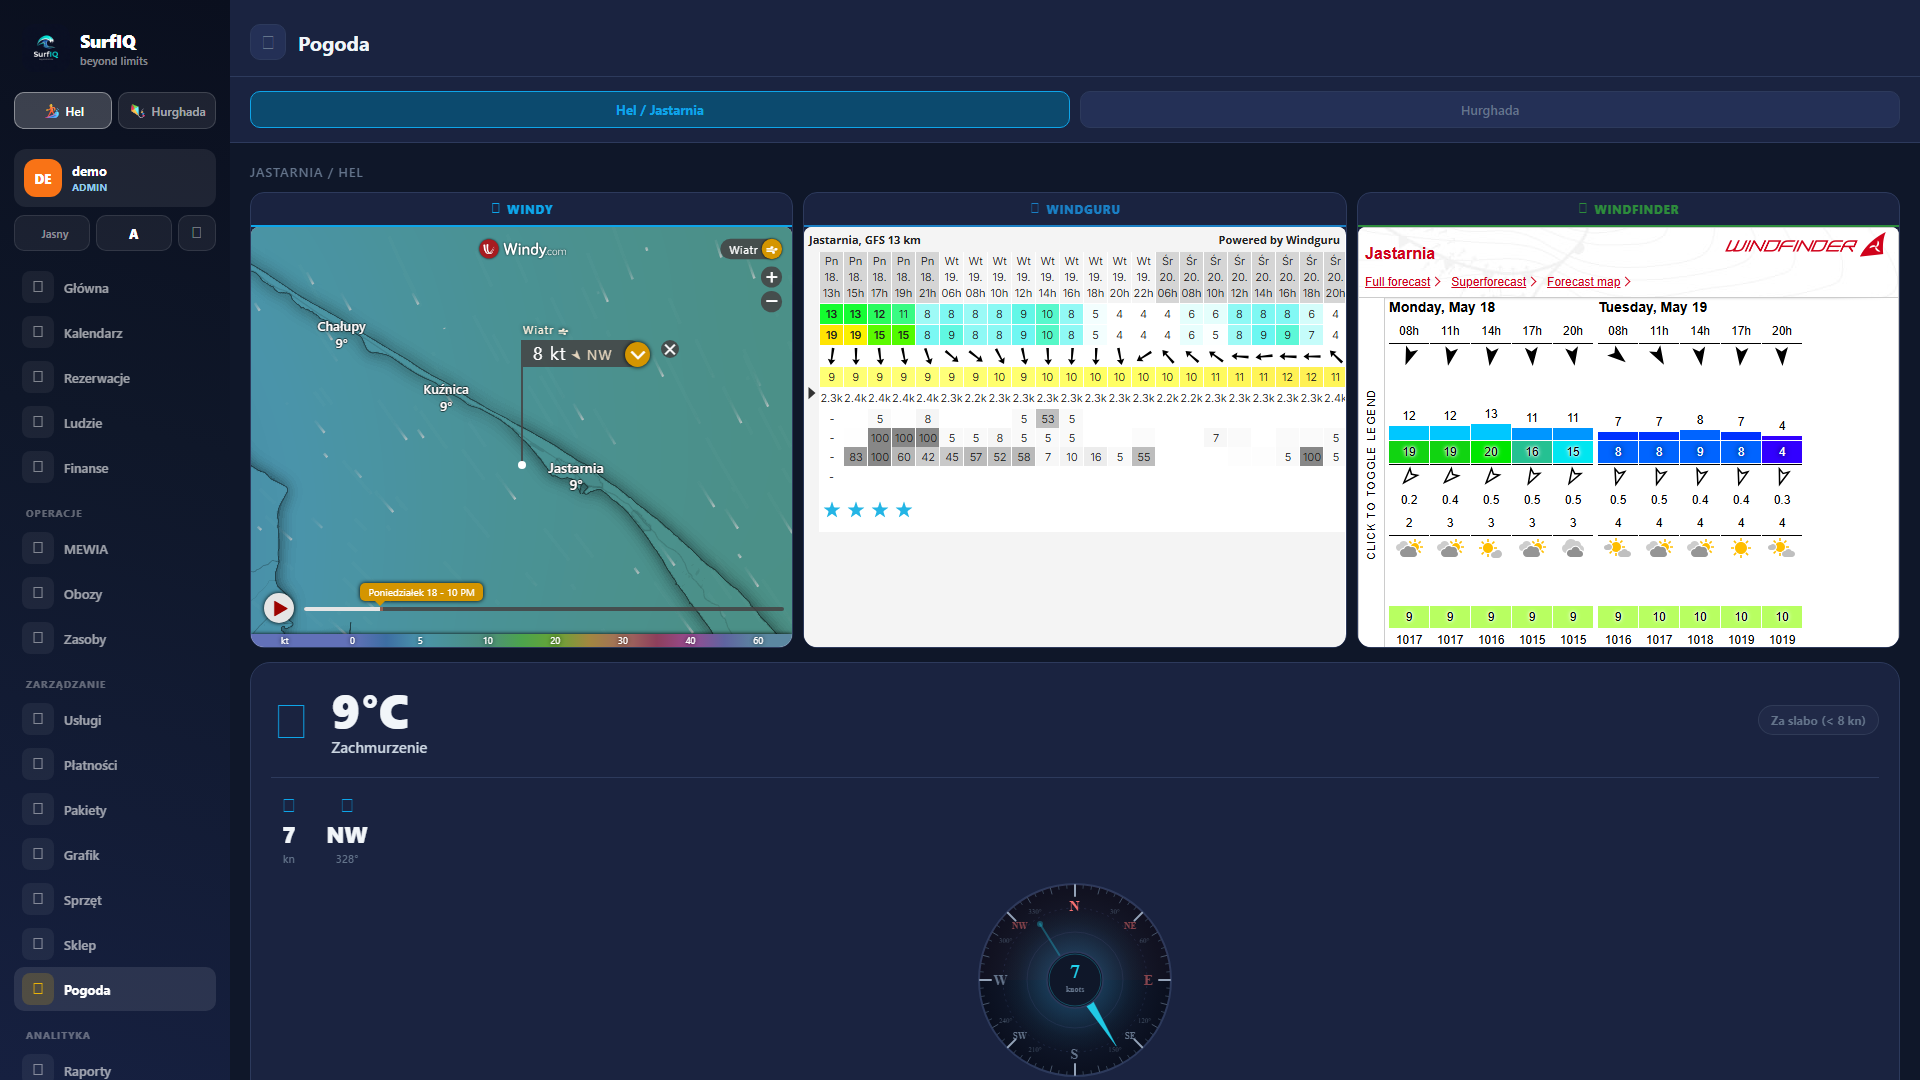The width and height of the screenshot is (1920, 1080).
Task: Click the weather condition icon beside 9°C
Action: [x=291, y=721]
